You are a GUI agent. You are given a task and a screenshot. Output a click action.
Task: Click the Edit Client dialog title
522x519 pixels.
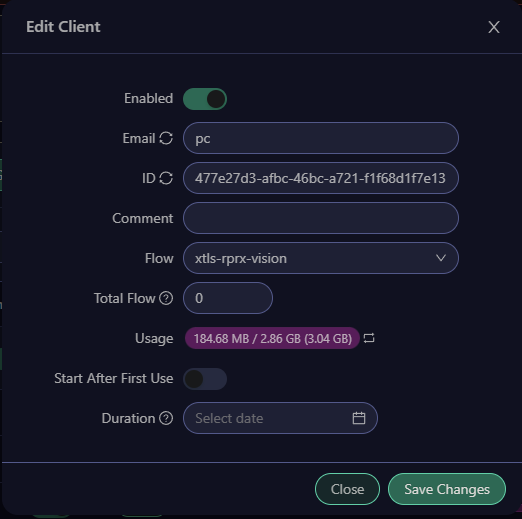[x=63, y=27]
